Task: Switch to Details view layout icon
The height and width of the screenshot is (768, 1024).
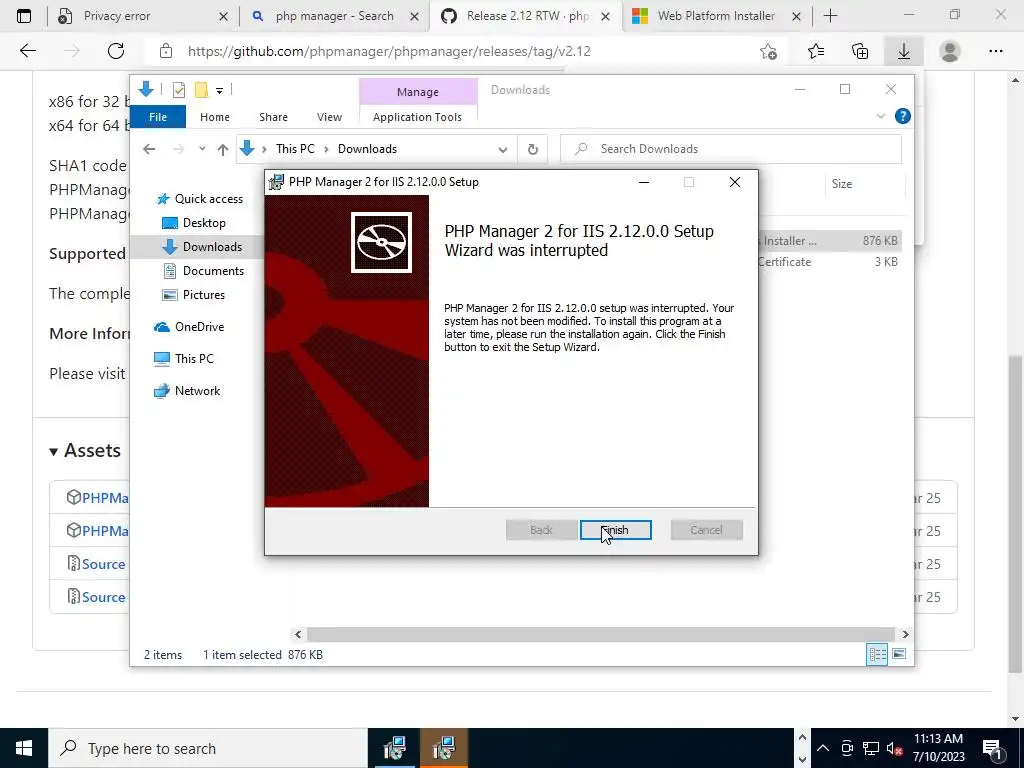Action: 877,654
